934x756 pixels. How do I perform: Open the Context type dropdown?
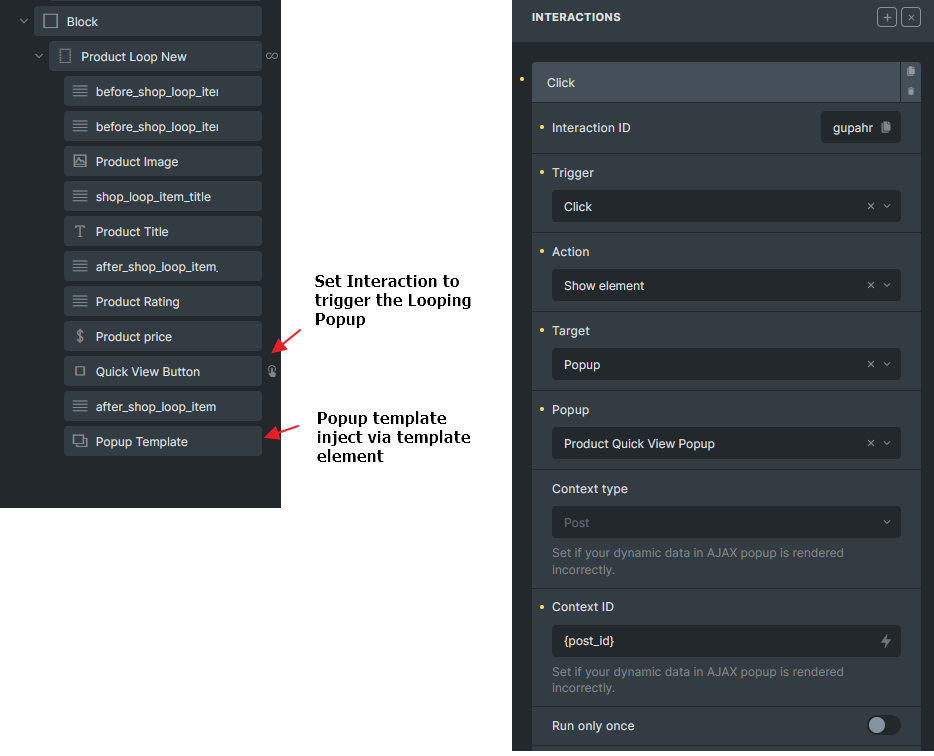tap(725, 523)
